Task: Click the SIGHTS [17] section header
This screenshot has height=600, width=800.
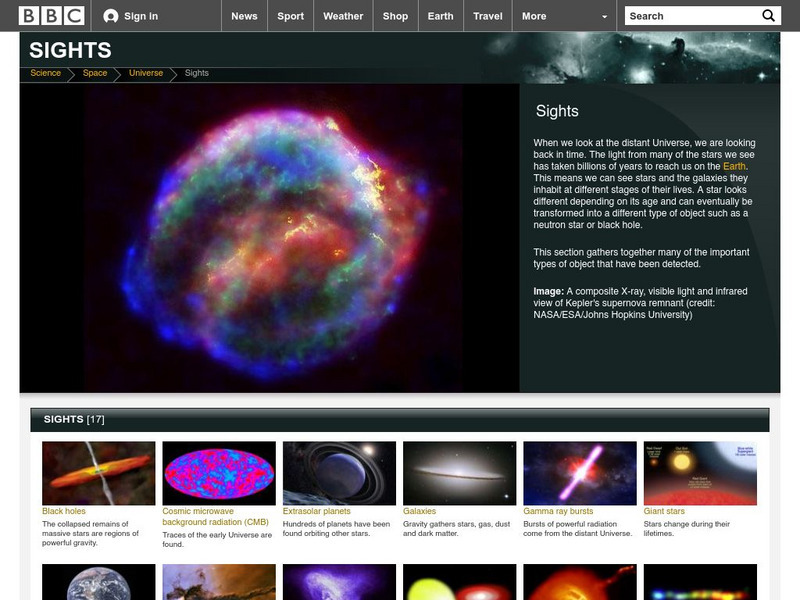Action: click(x=400, y=419)
